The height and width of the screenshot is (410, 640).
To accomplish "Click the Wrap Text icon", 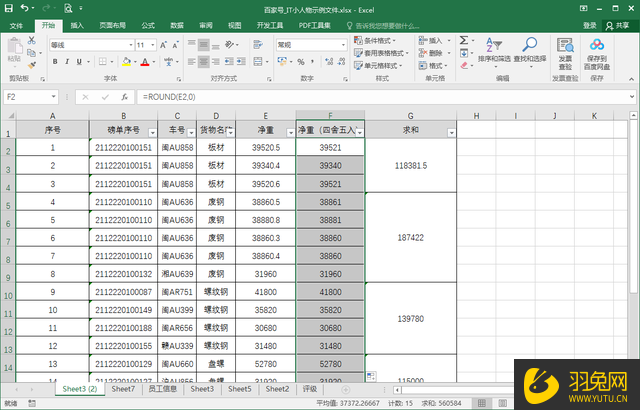I will pyautogui.click(x=258, y=44).
